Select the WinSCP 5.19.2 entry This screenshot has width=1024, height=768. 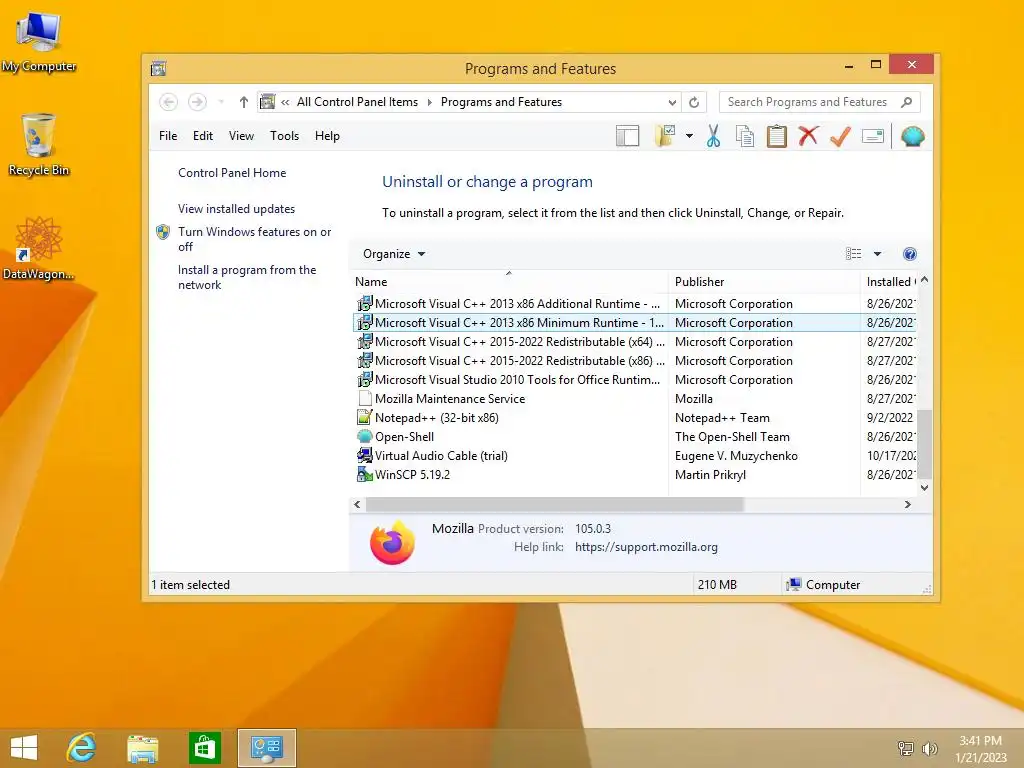pos(634,474)
